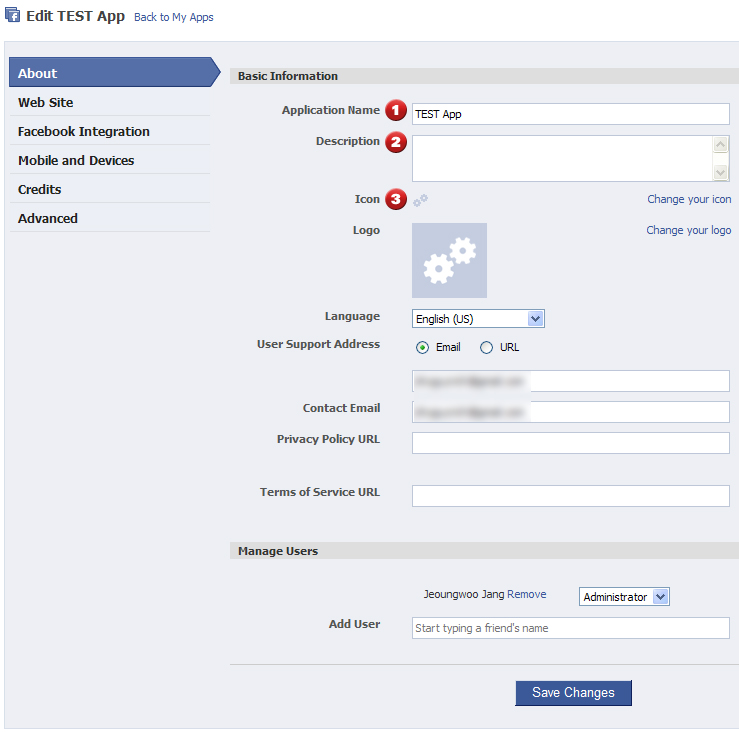Screen dimensions: 739x732
Task: Click the Contact Email field
Action: (x=571, y=412)
